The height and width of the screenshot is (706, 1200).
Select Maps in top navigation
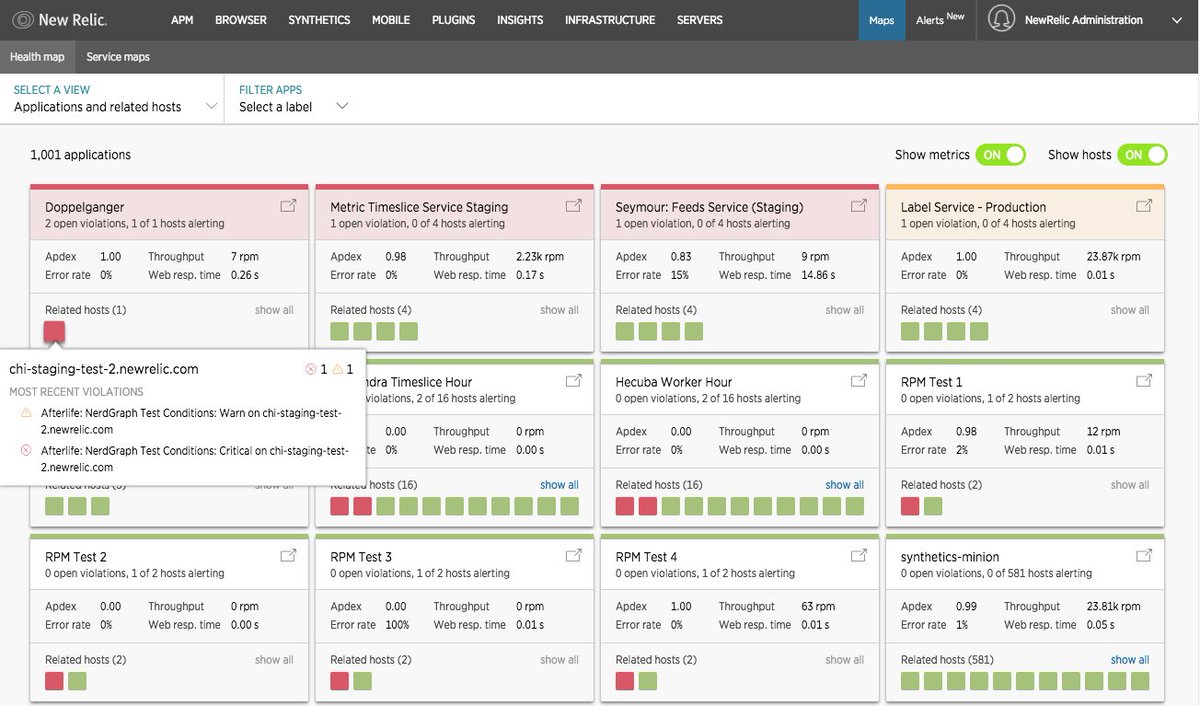(x=882, y=20)
